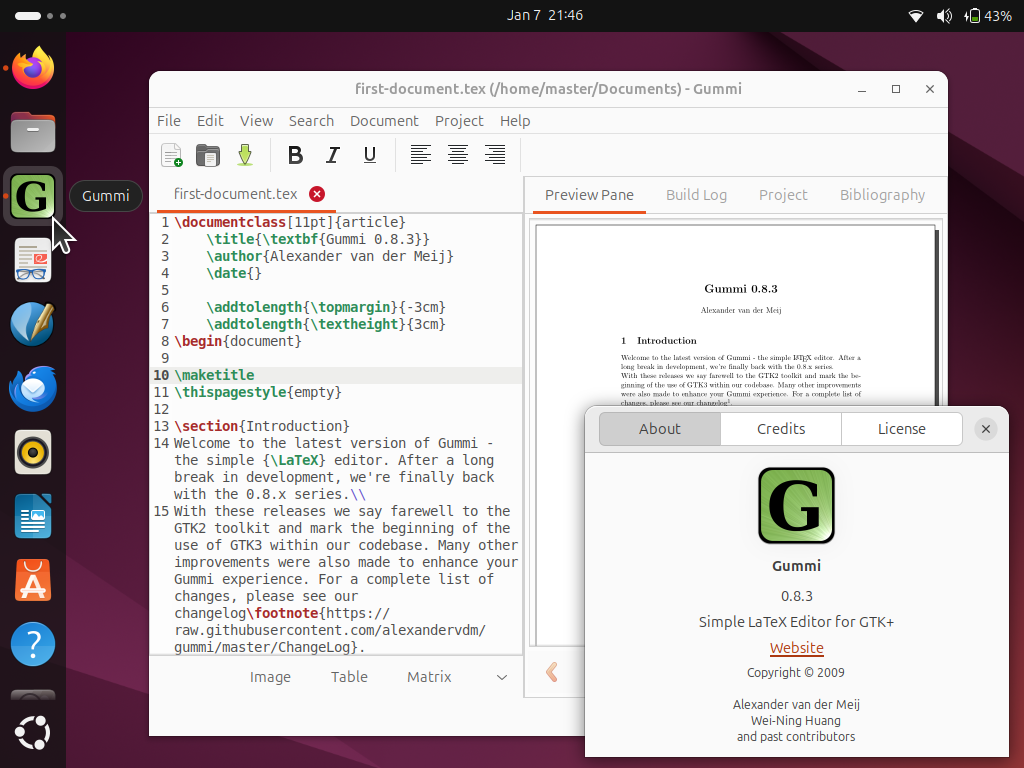Apply italic formatting
1024x768 pixels.
(332, 155)
